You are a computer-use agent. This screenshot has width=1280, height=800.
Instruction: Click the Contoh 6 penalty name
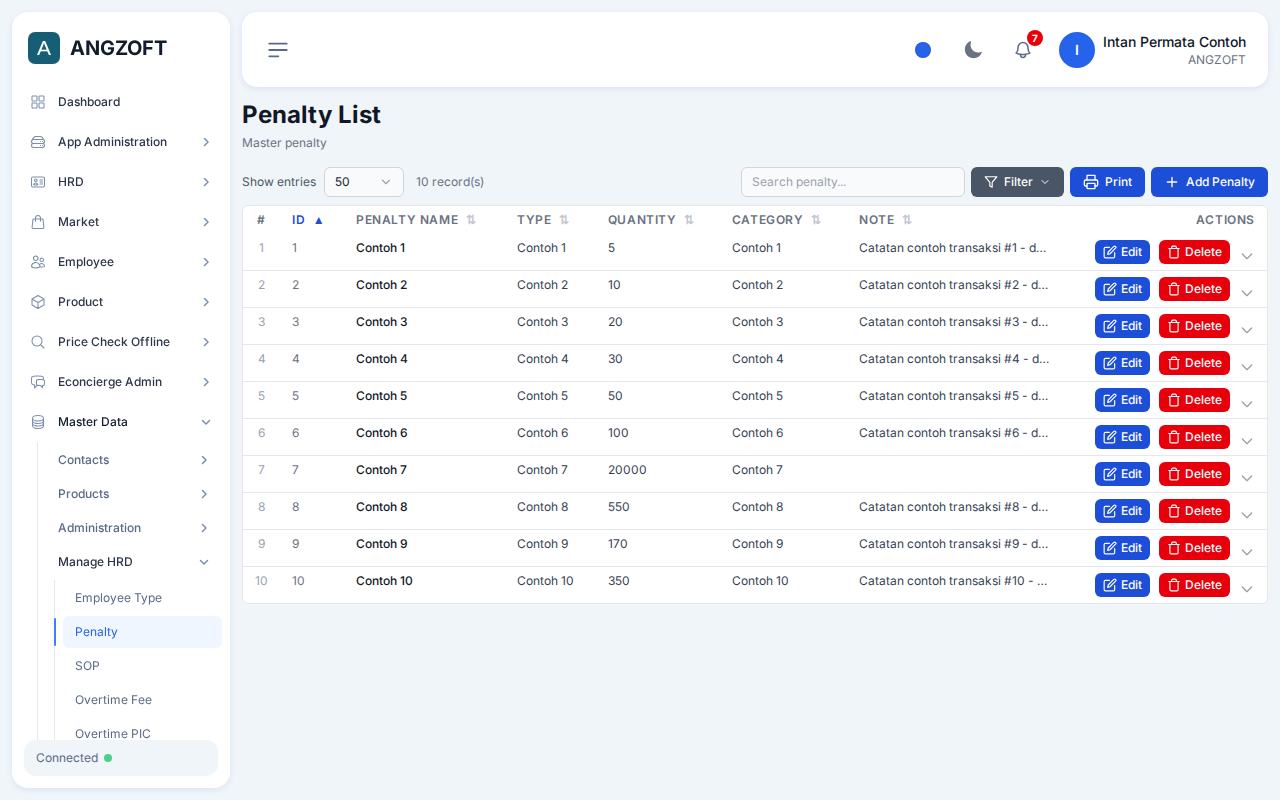pyautogui.click(x=381, y=433)
